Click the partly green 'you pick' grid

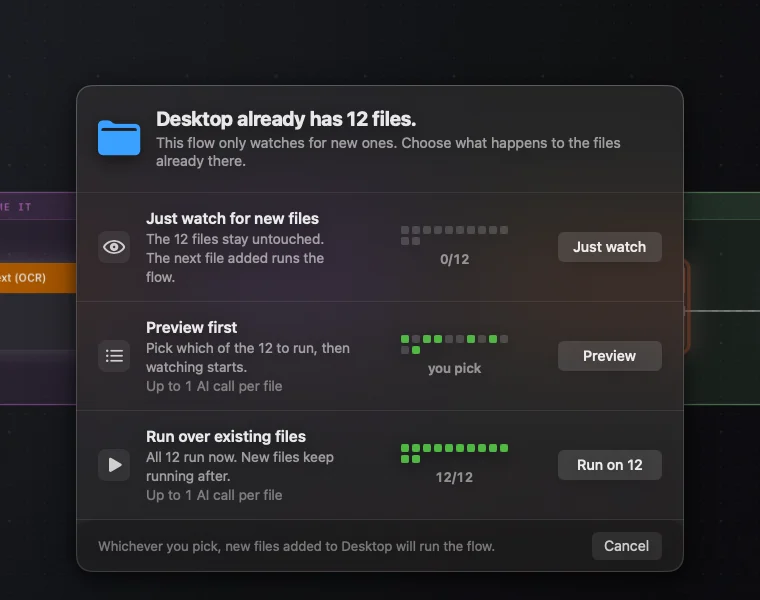[454, 345]
